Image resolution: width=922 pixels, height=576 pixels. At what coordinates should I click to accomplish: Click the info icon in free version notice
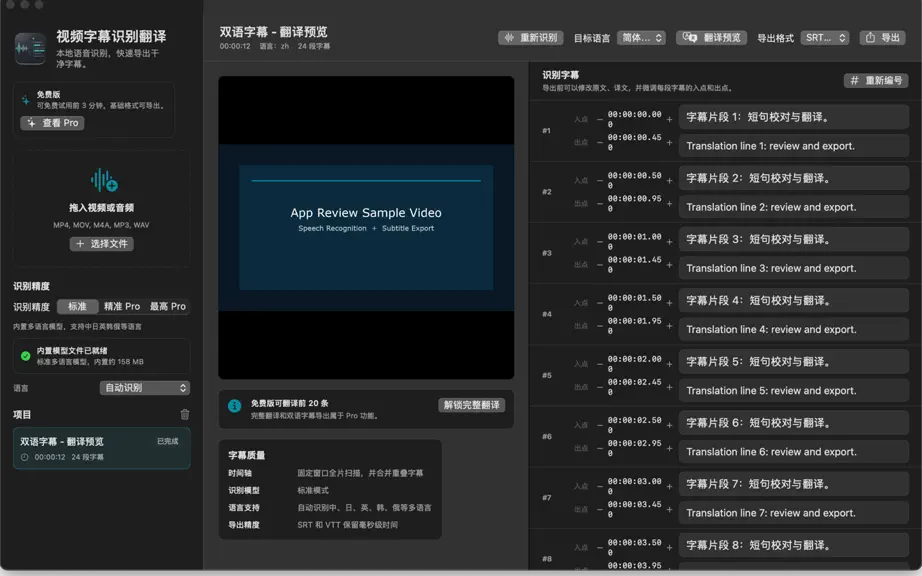234,406
